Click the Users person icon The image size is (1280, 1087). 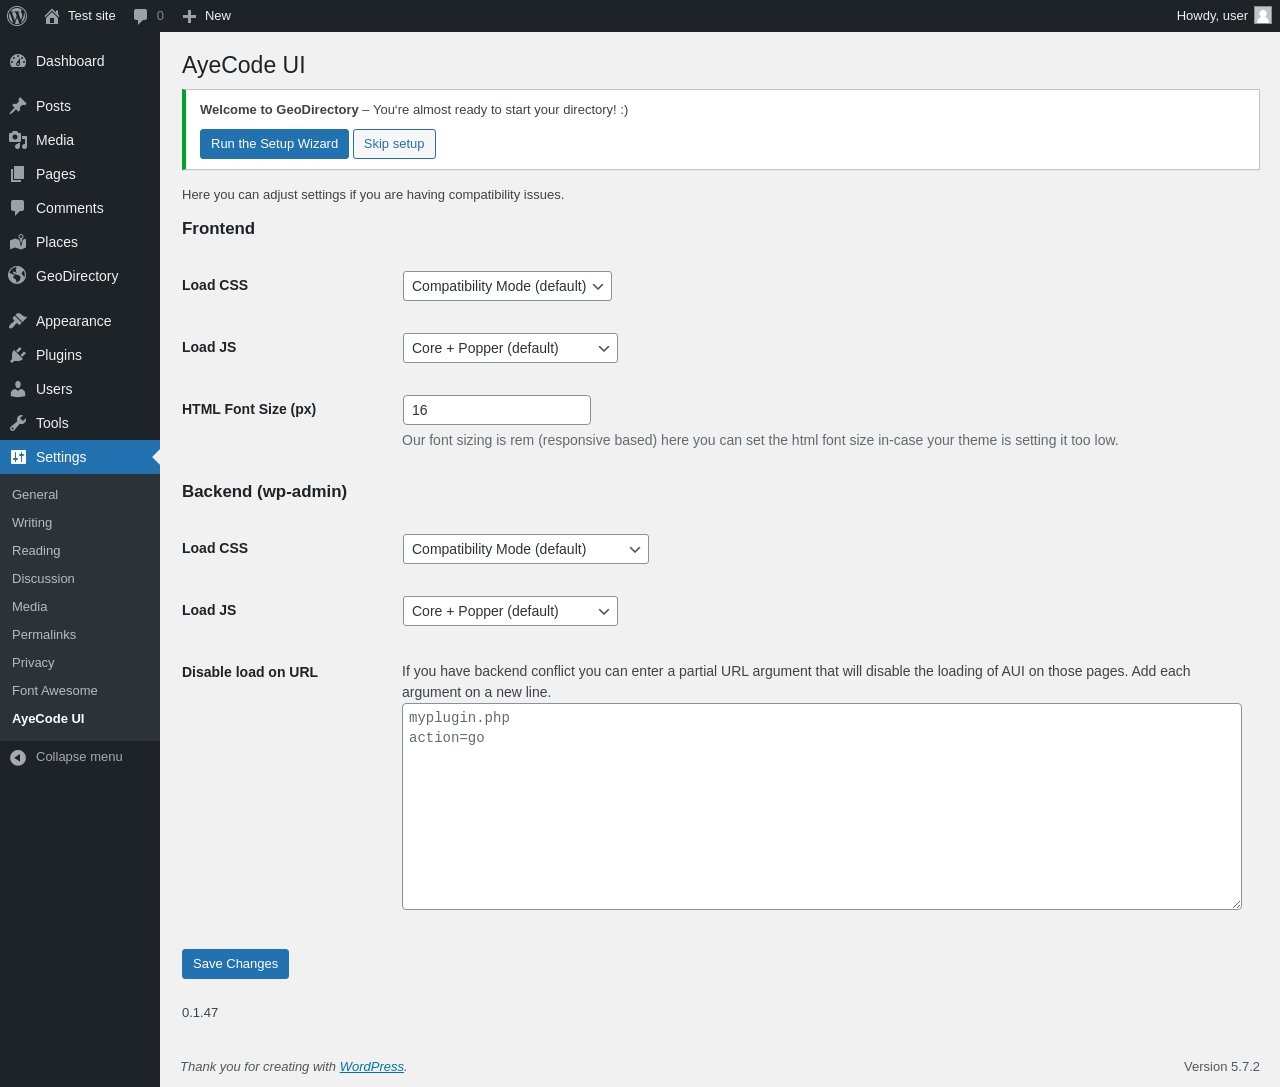[x=18, y=389]
